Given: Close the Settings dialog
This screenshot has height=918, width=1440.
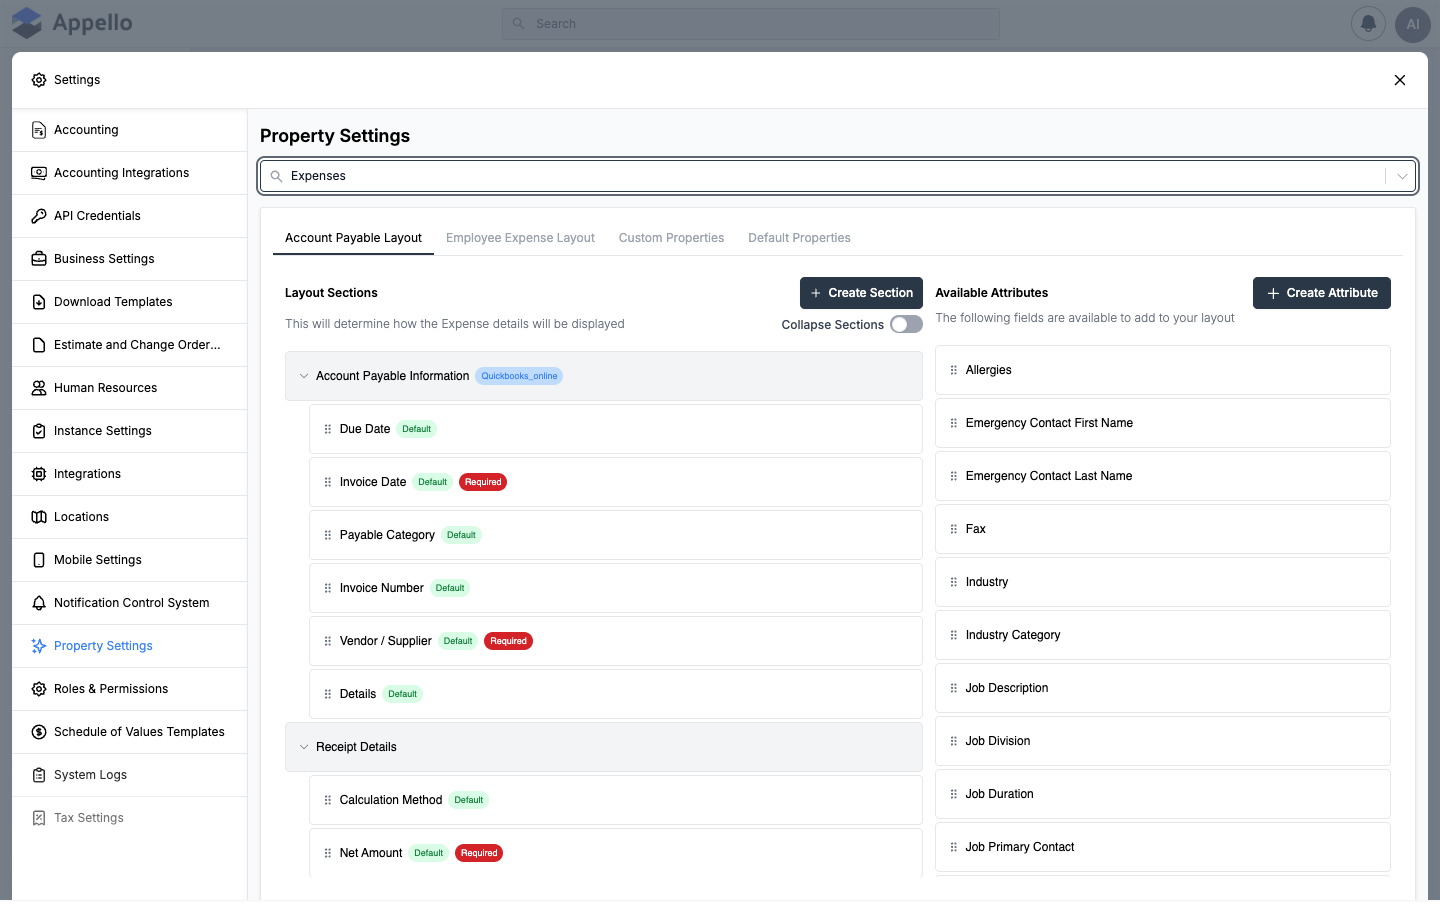Looking at the screenshot, I should (x=1400, y=80).
